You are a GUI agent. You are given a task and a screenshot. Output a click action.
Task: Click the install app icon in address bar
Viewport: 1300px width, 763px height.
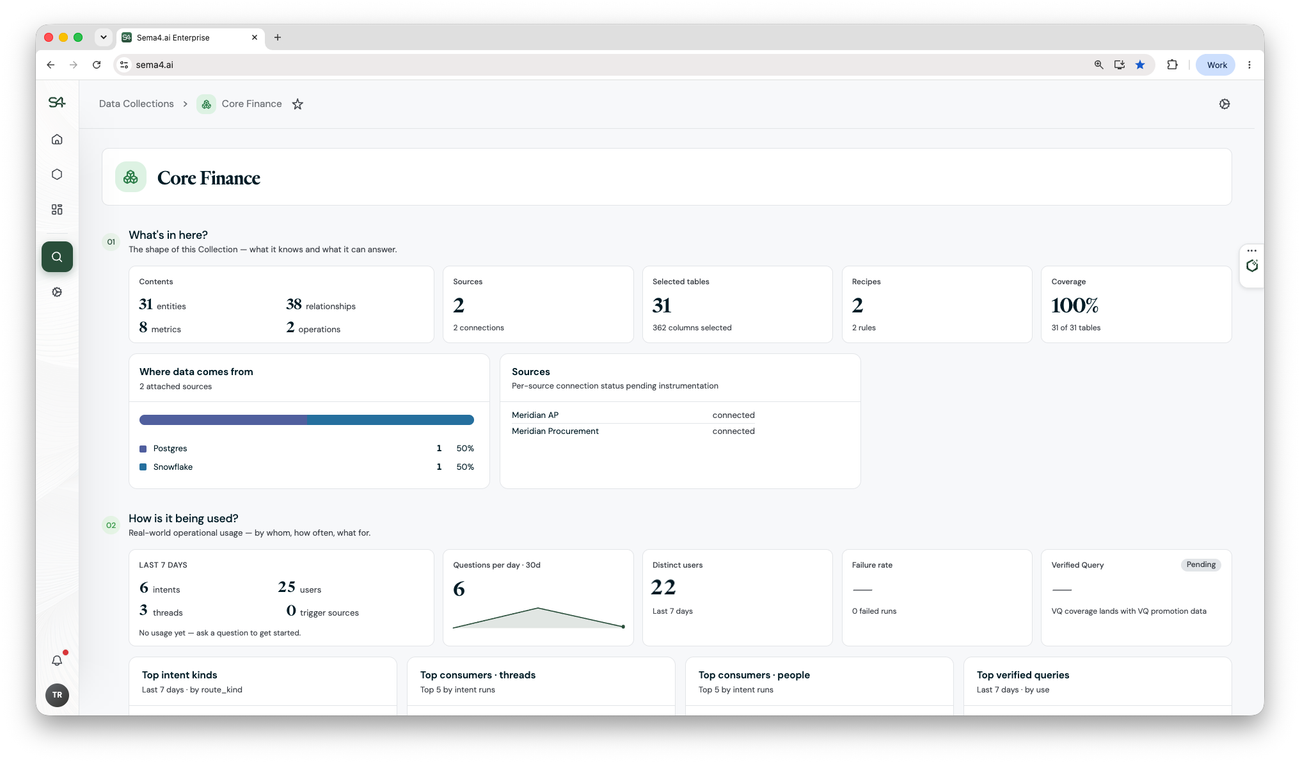click(x=1119, y=65)
